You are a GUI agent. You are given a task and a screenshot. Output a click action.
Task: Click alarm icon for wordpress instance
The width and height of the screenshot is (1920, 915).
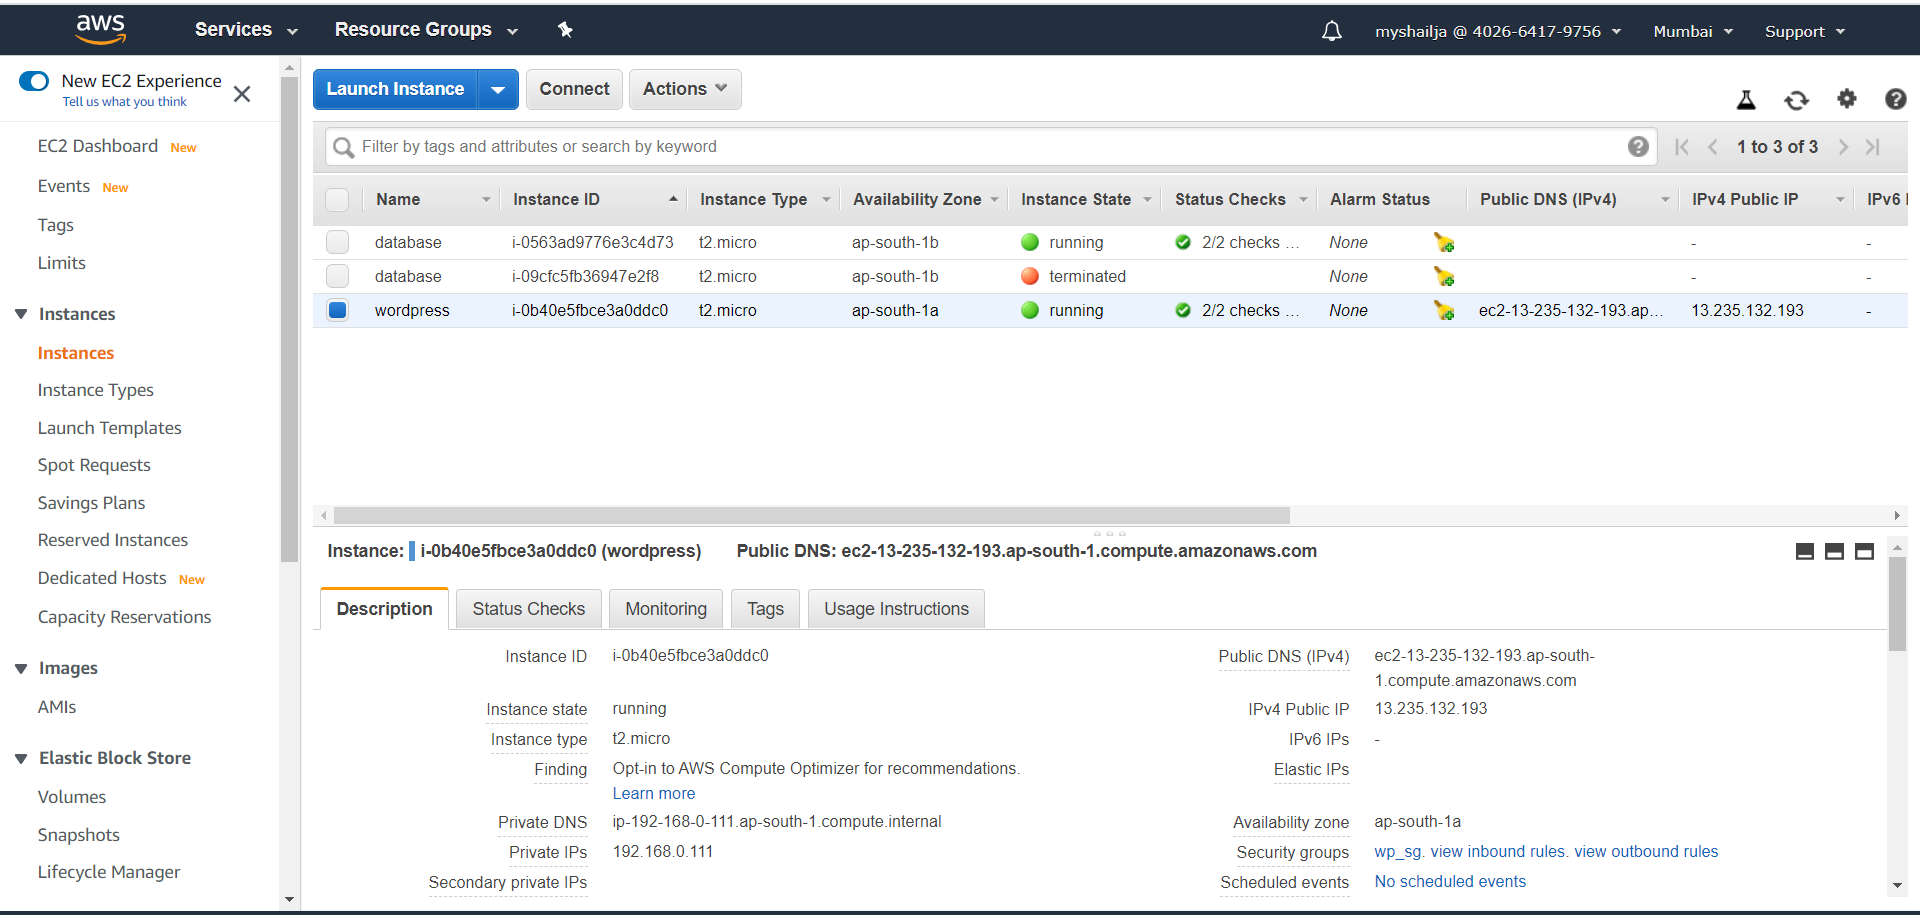pos(1443,310)
